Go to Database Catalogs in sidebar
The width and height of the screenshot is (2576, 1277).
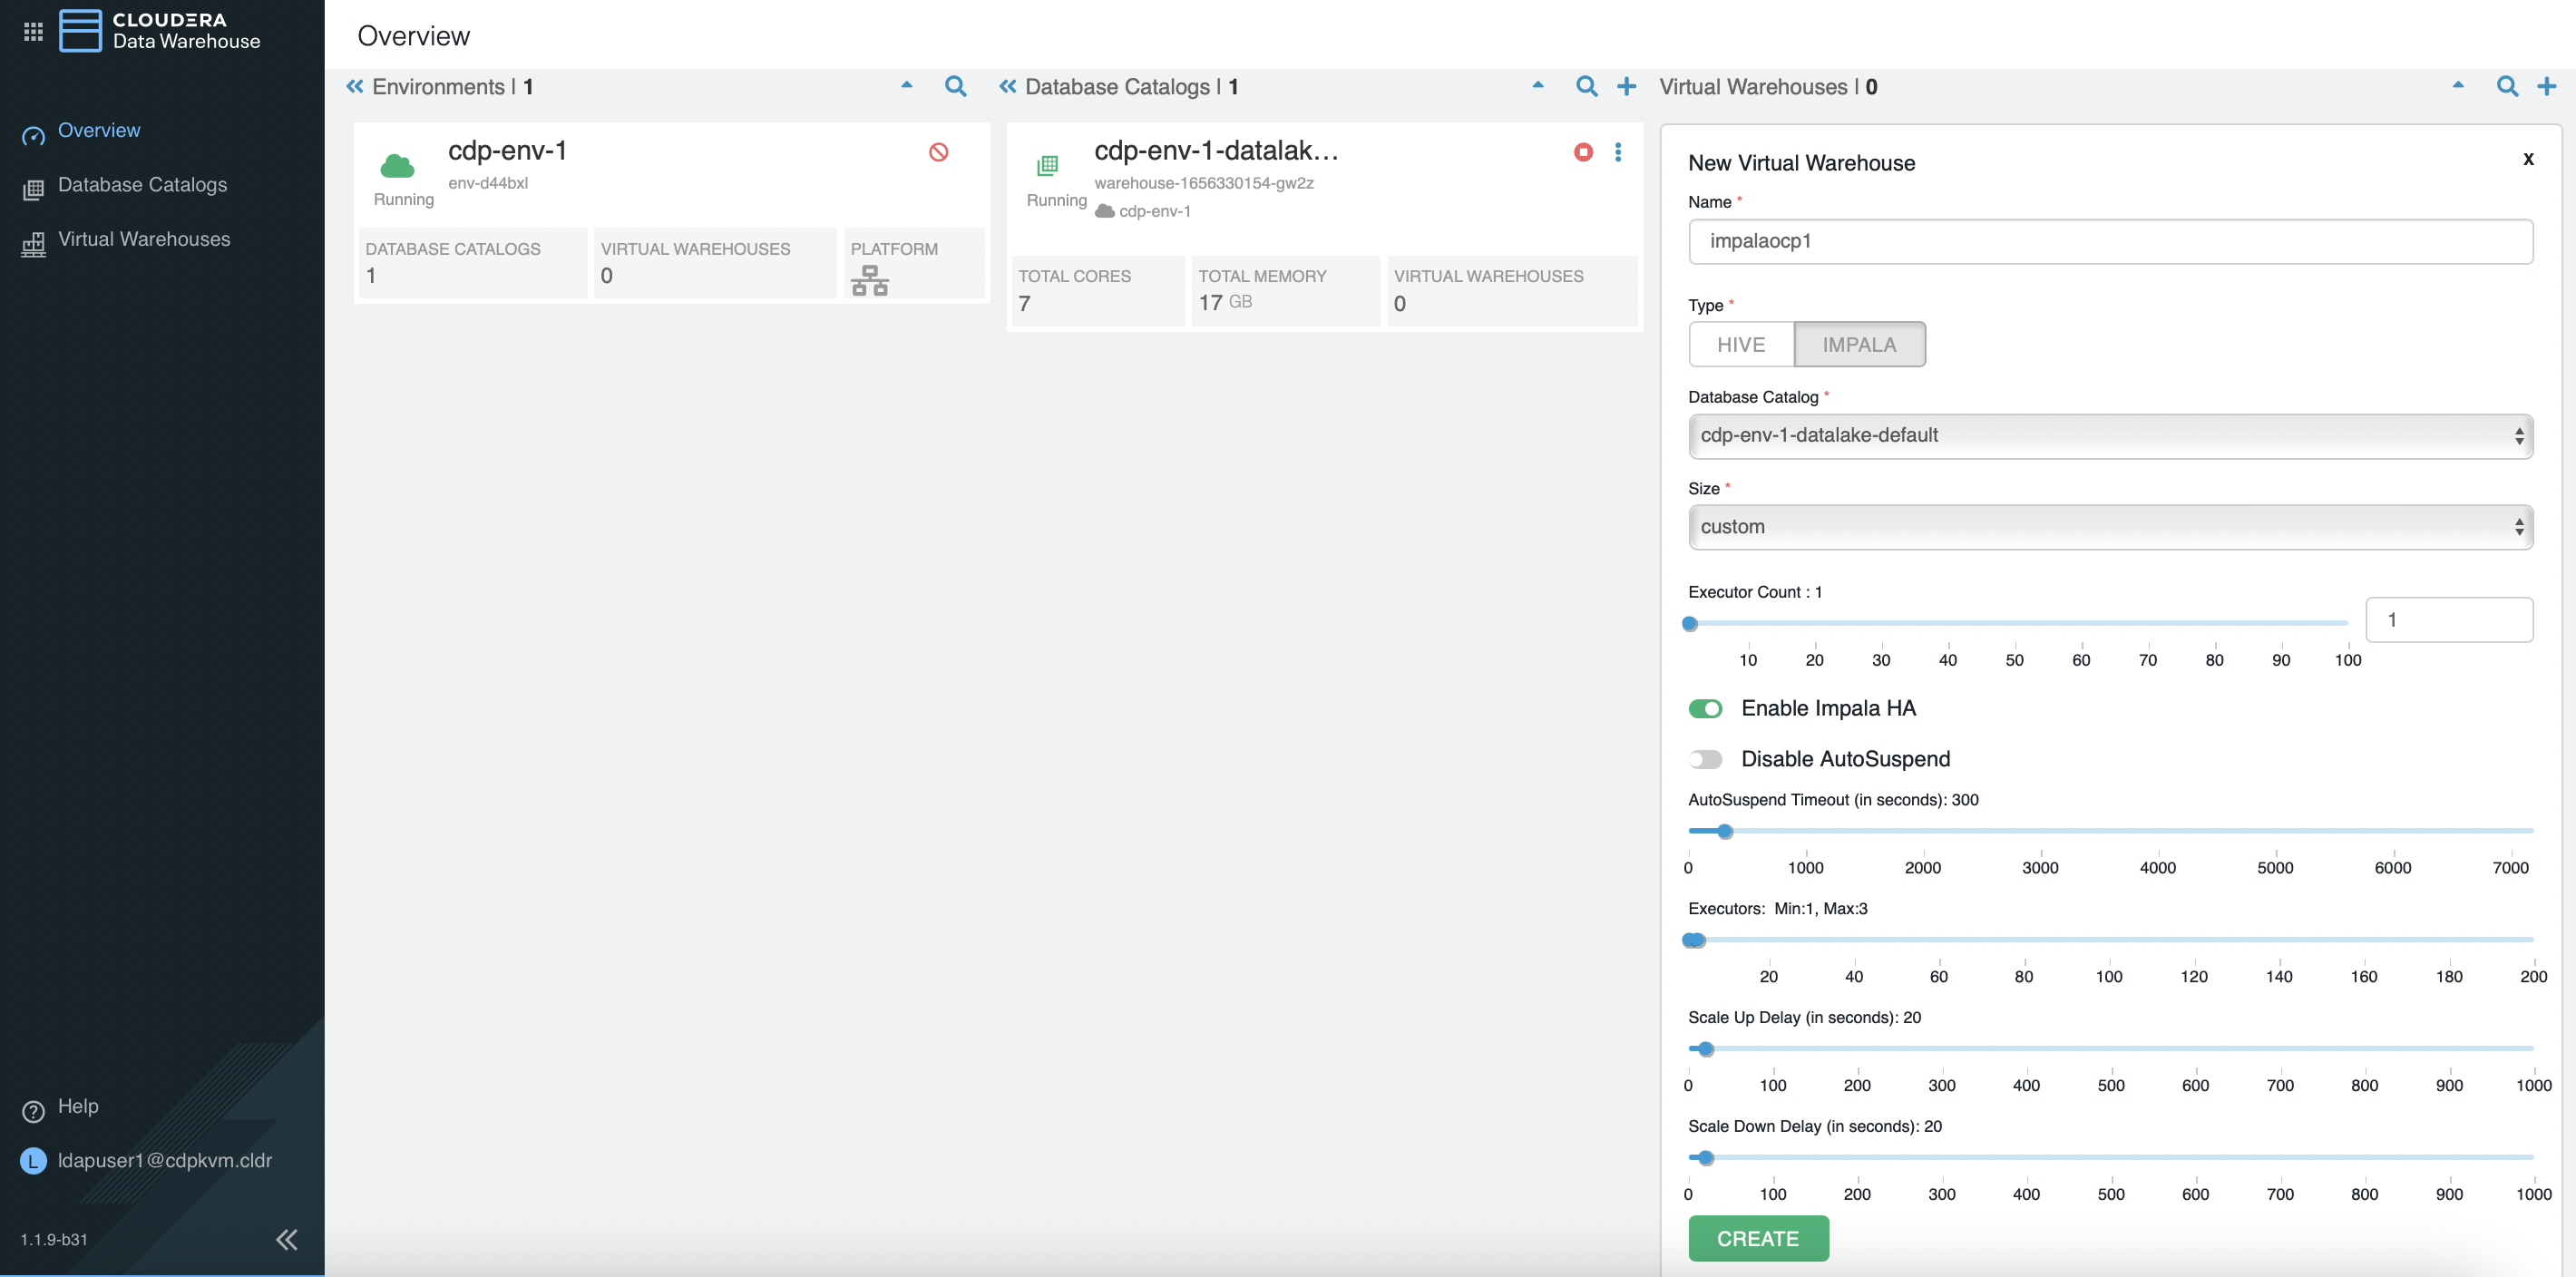[x=142, y=185]
